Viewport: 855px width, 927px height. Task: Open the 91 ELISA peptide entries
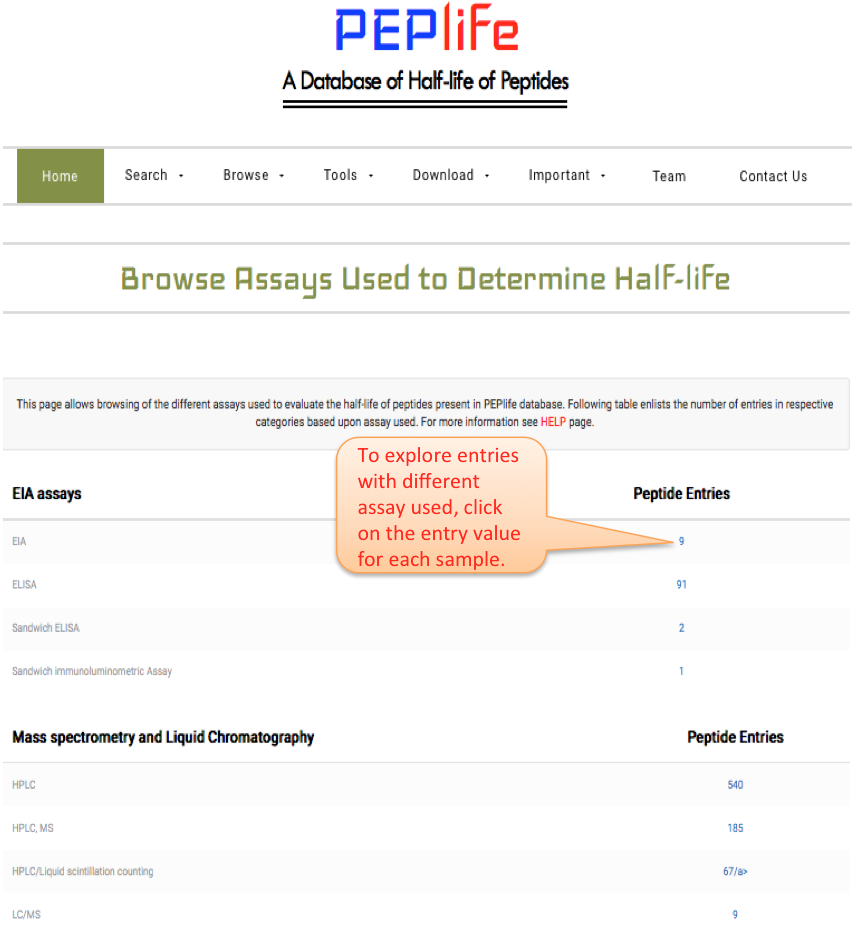tap(681, 585)
